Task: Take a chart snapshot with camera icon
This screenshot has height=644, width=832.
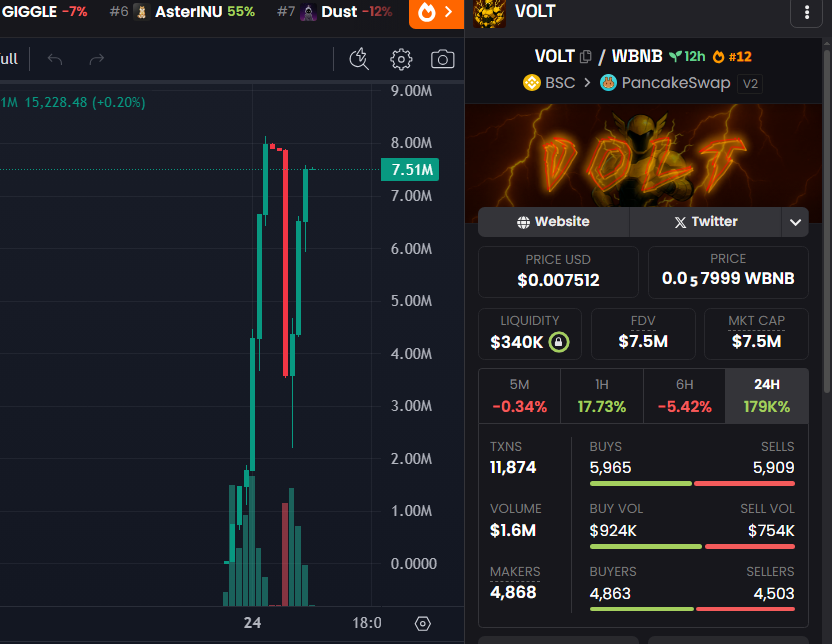Action: point(443,59)
